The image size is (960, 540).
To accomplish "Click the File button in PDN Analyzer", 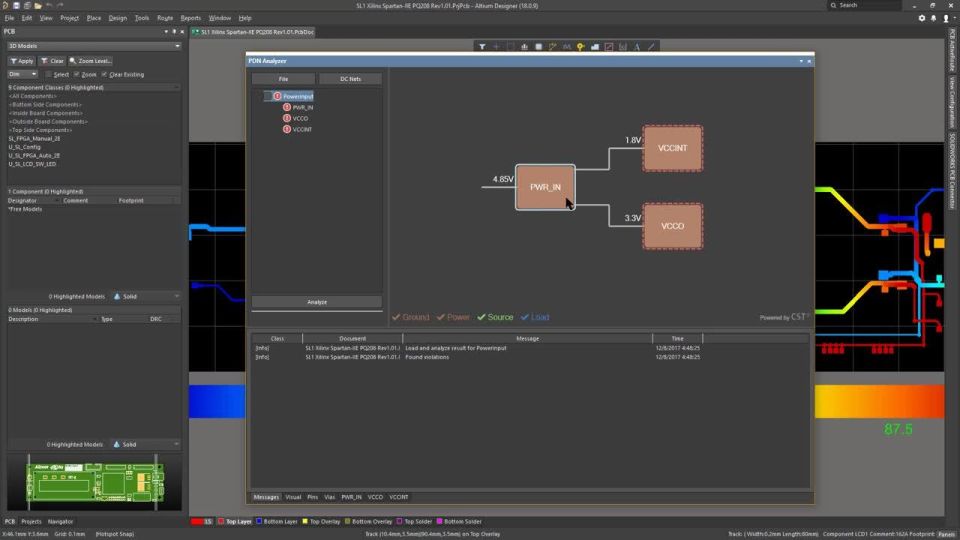I will coord(283,79).
